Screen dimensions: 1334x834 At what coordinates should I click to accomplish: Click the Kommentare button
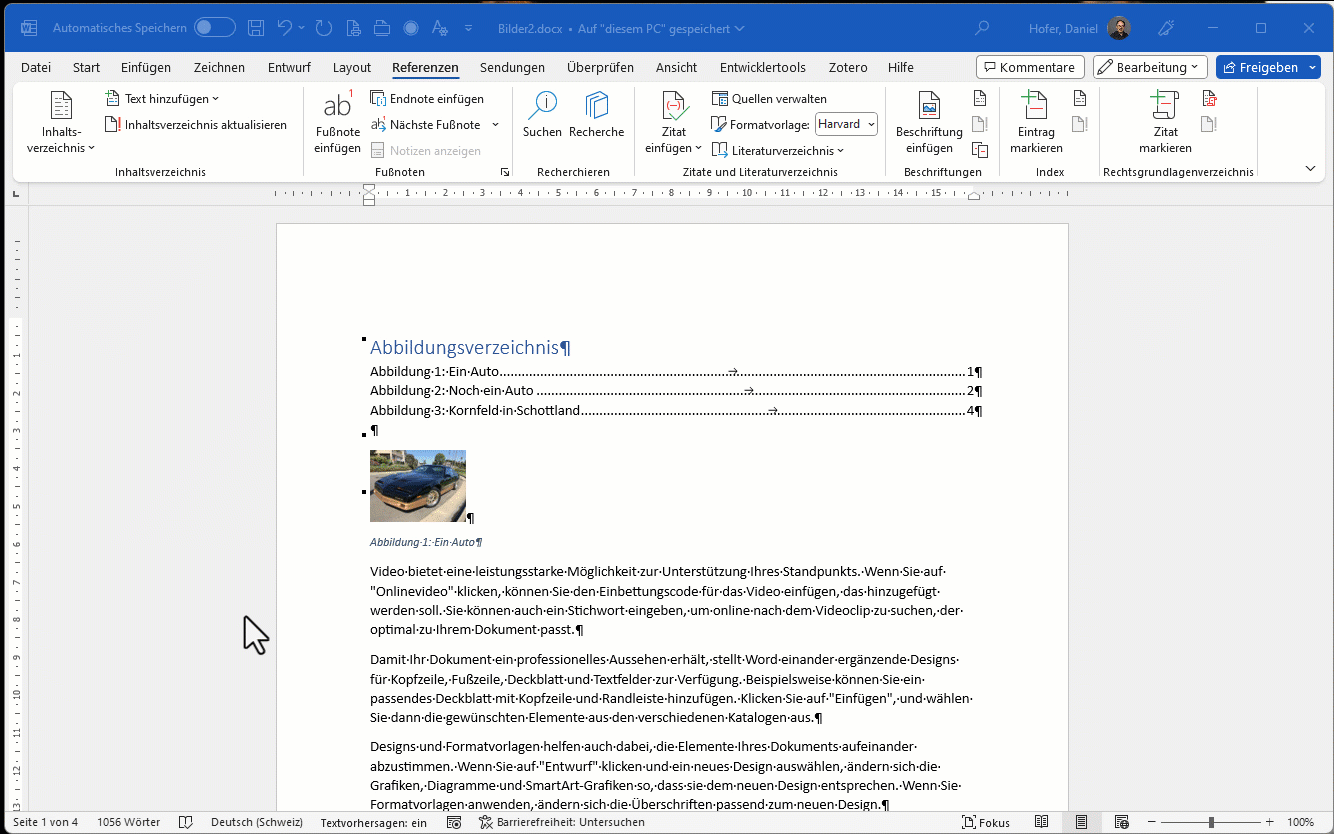pos(1030,67)
